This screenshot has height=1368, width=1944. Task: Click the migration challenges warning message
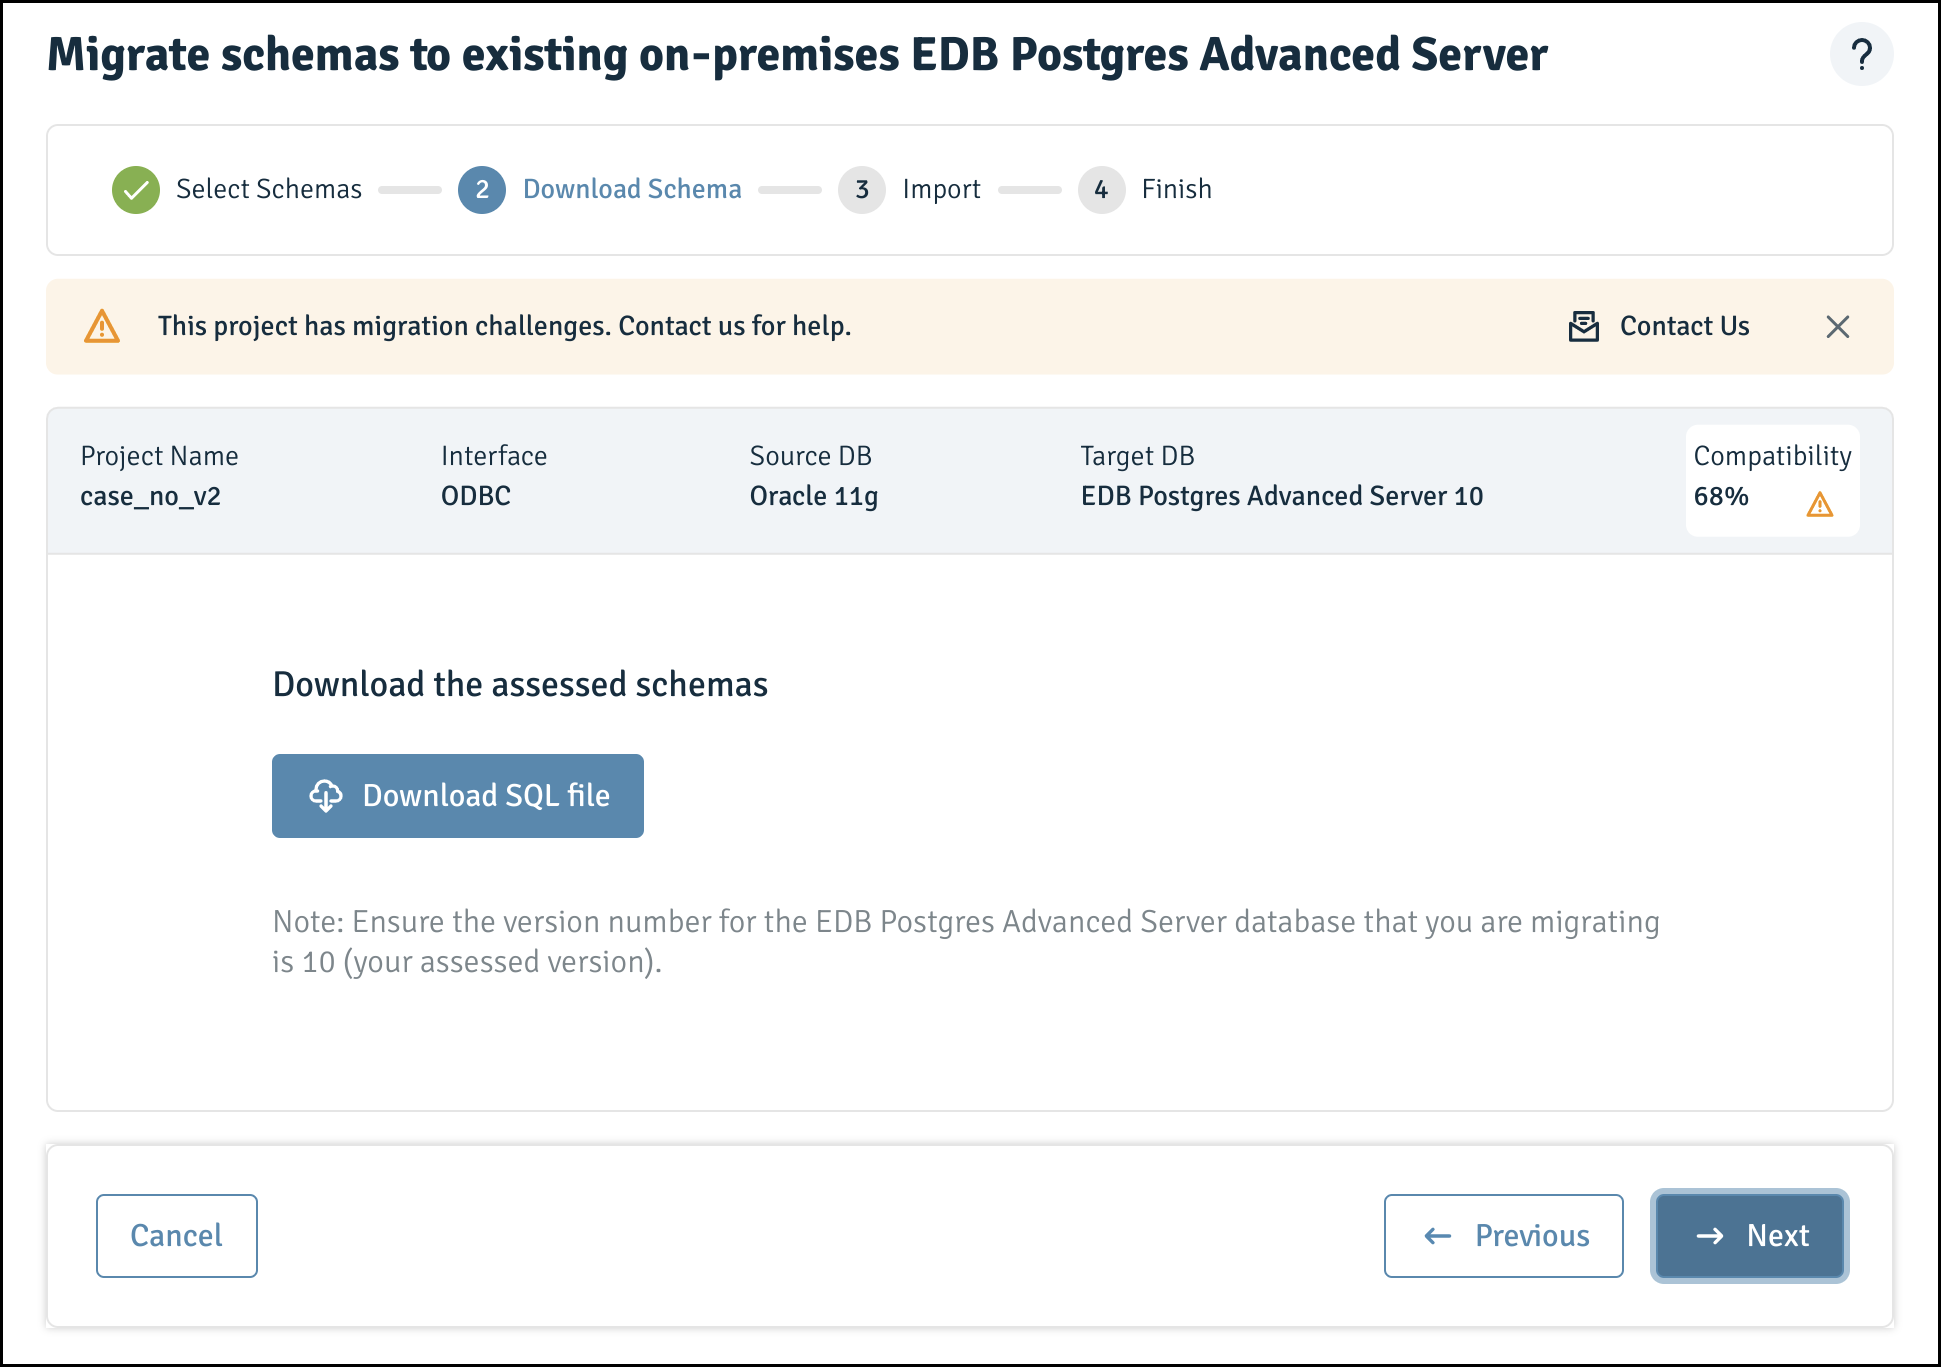(x=505, y=327)
